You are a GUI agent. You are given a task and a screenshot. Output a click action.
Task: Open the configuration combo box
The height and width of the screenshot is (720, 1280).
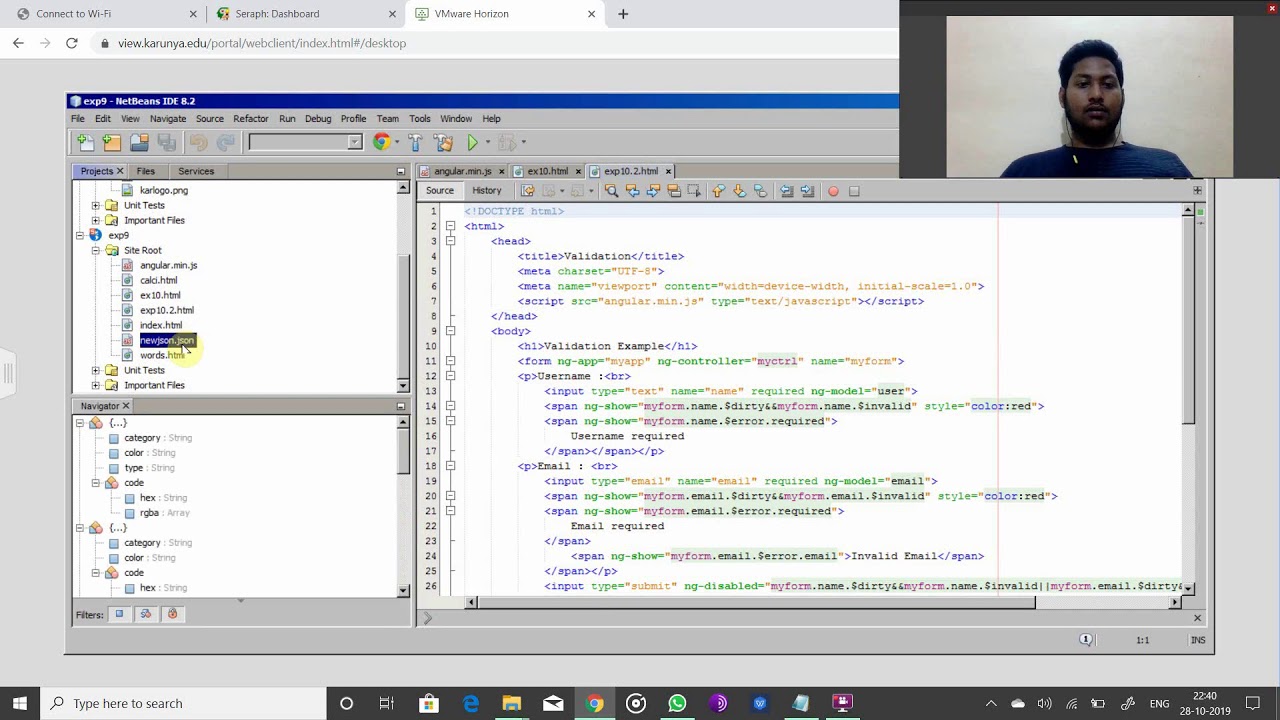click(305, 143)
